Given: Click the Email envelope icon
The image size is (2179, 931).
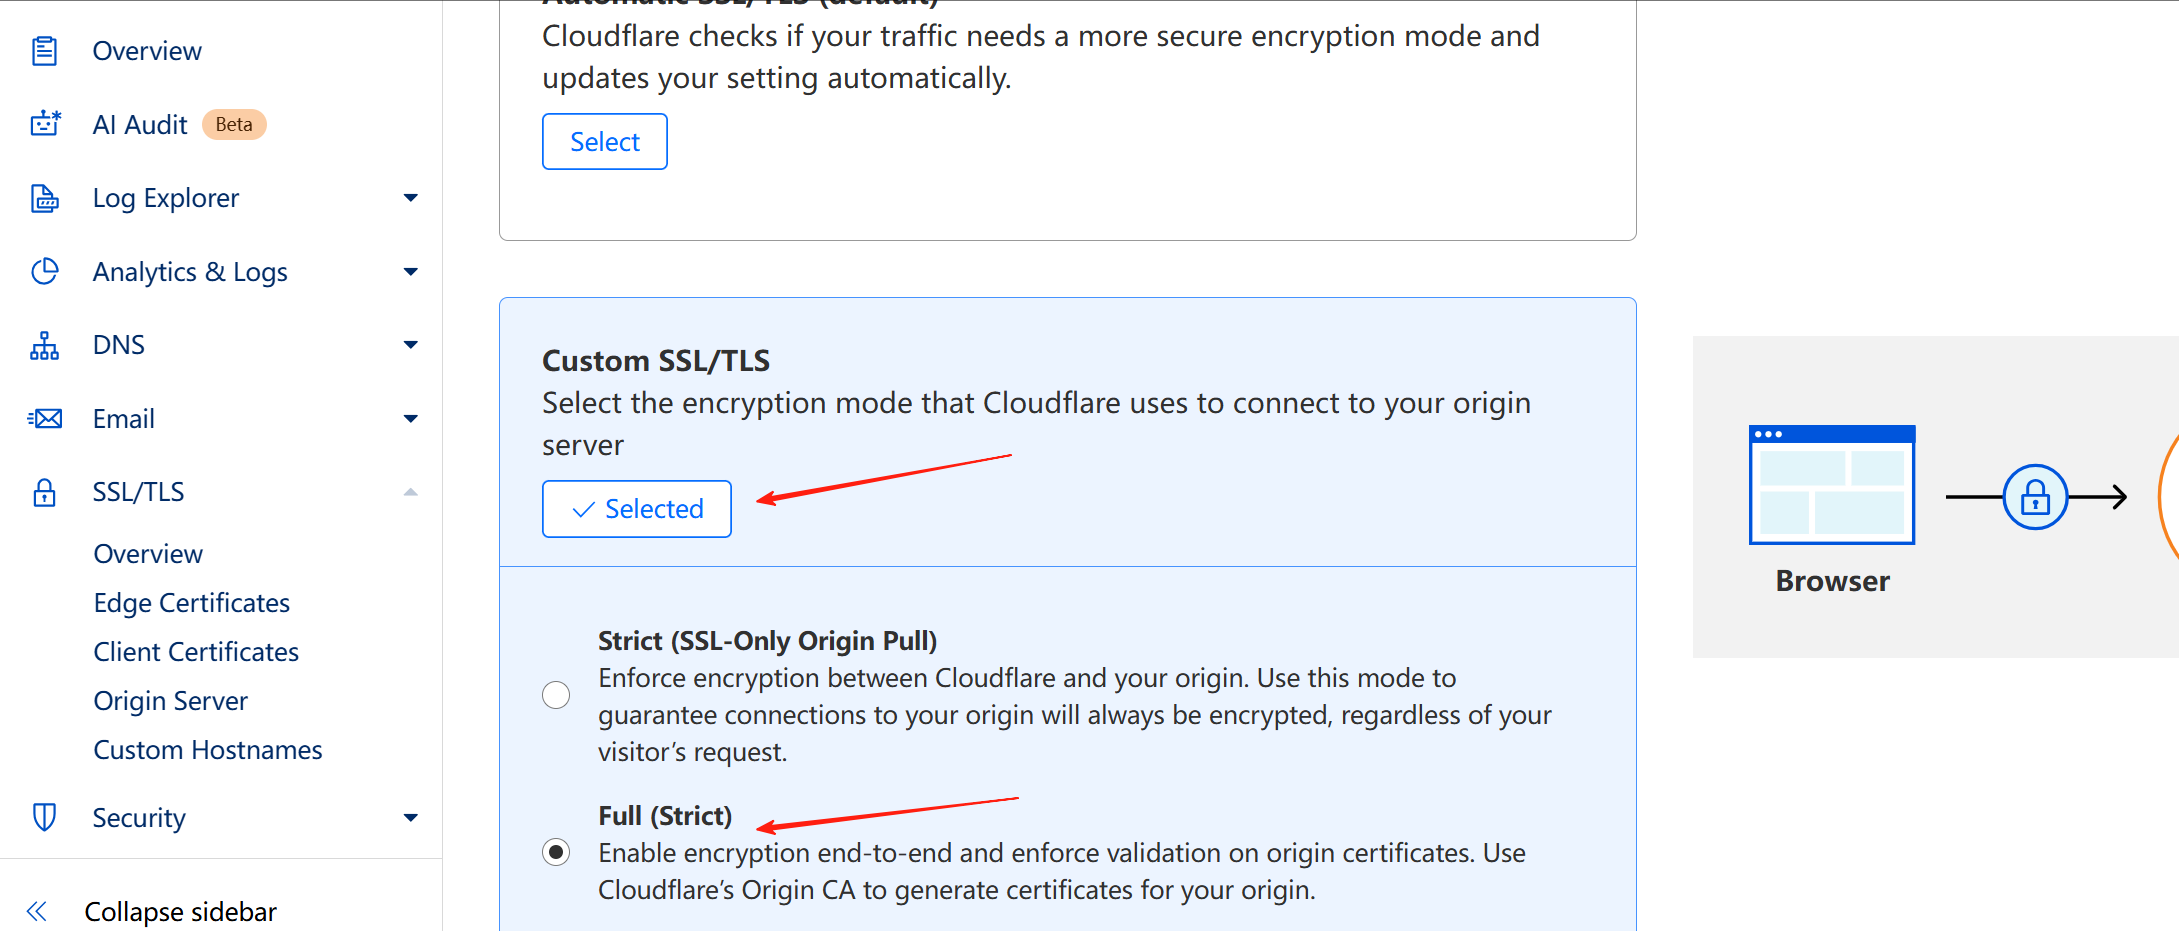Looking at the screenshot, I should tap(45, 418).
